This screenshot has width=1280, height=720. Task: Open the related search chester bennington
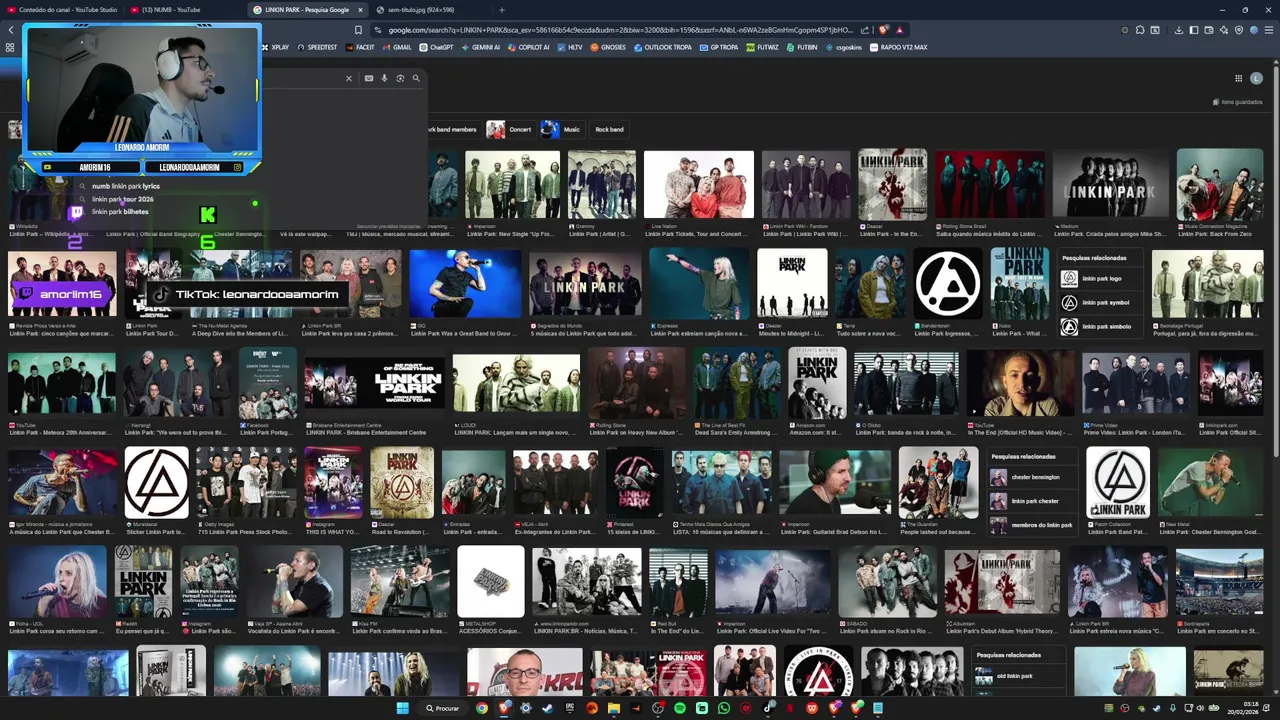[x=1030, y=477]
